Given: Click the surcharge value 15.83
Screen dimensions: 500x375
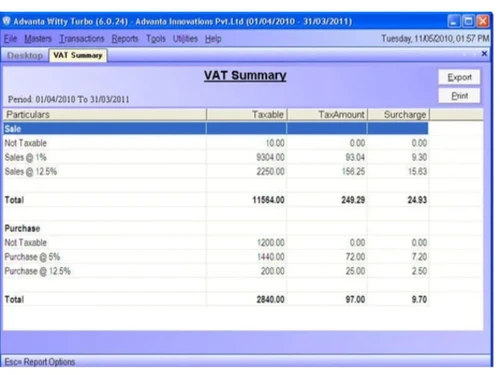Looking at the screenshot, I should [417, 172].
